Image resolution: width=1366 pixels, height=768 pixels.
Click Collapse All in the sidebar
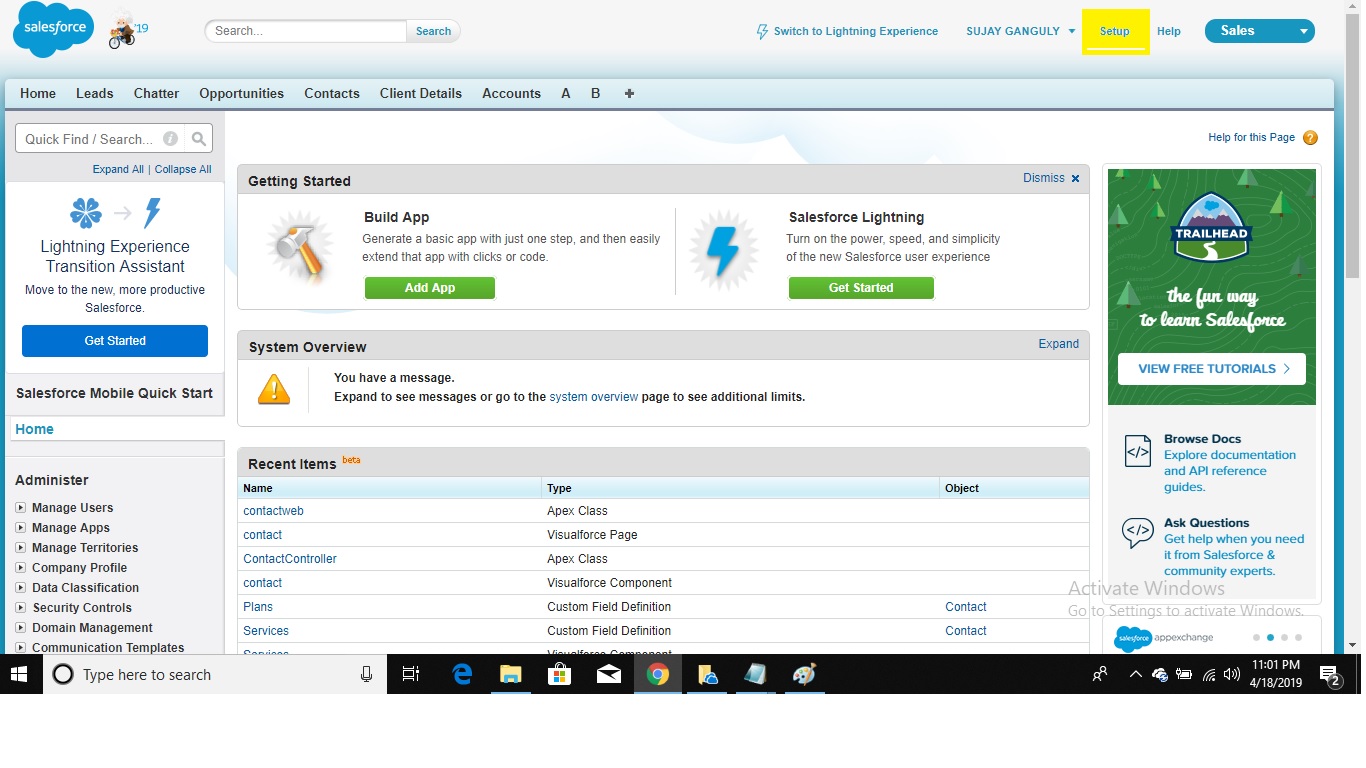183,169
